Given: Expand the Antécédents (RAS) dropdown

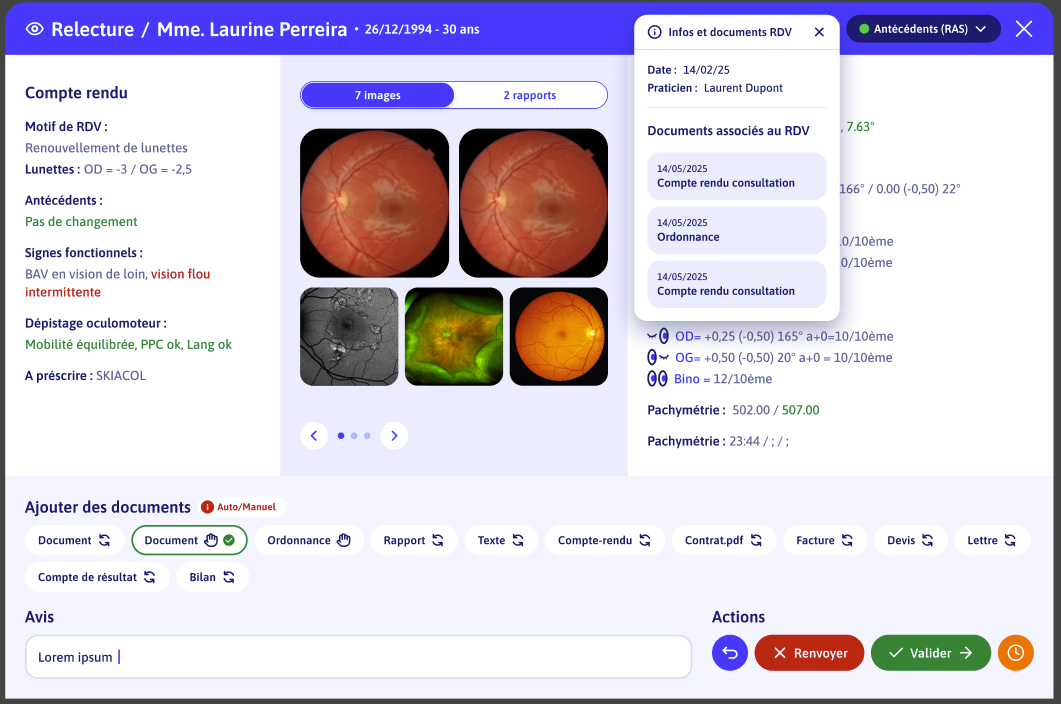Looking at the screenshot, I should pyautogui.click(x=922, y=29).
